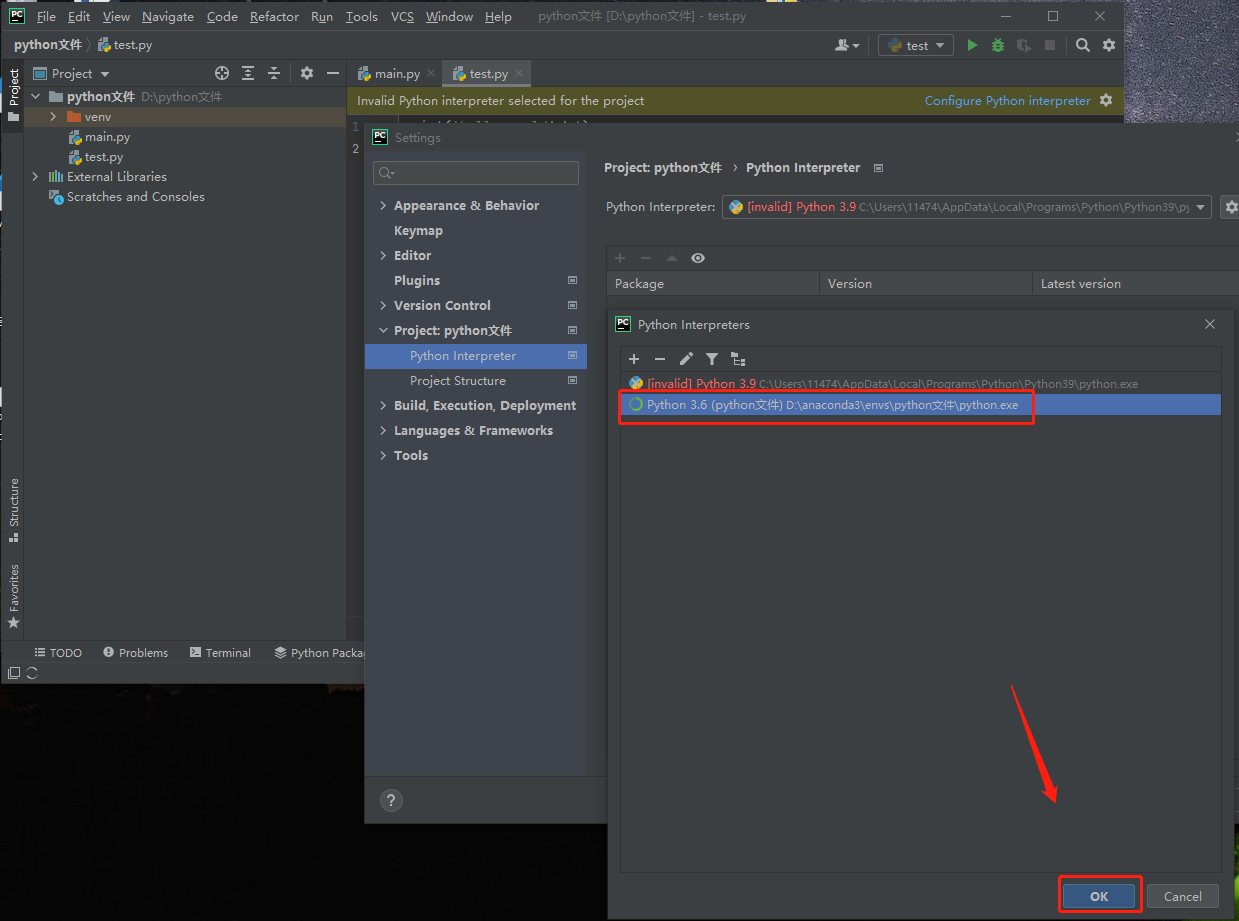
Task: Toggle tool window quick-access icon in status bar
Action: 14,673
